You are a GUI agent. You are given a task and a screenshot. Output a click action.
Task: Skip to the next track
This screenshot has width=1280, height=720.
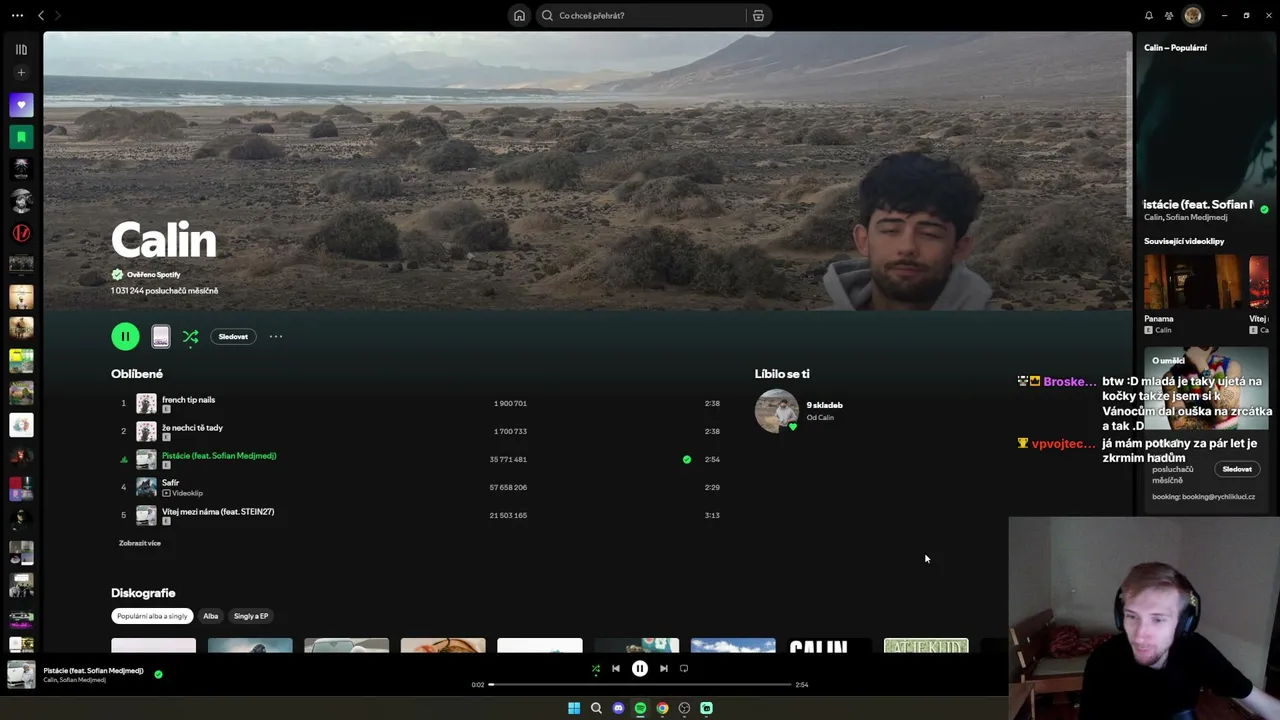pos(664,669)
